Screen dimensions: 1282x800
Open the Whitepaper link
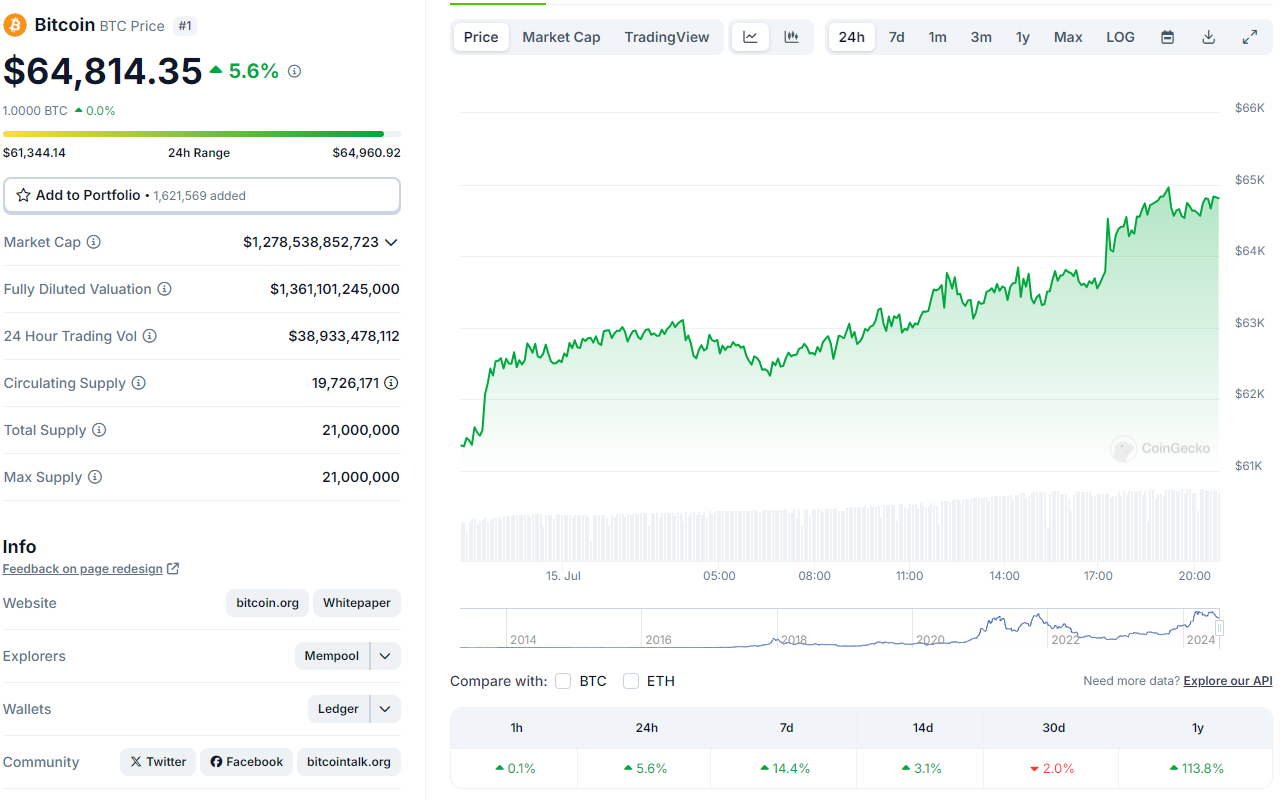[357, 603]
